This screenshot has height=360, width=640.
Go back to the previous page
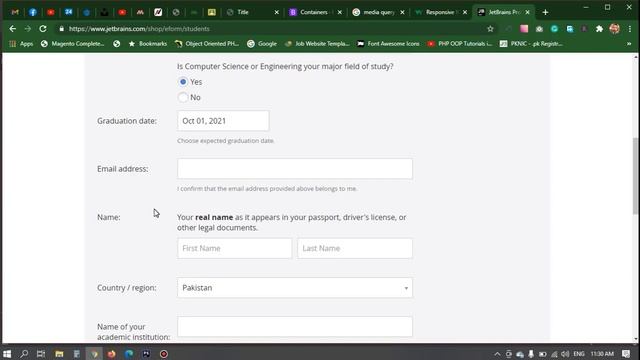(13, 29)
